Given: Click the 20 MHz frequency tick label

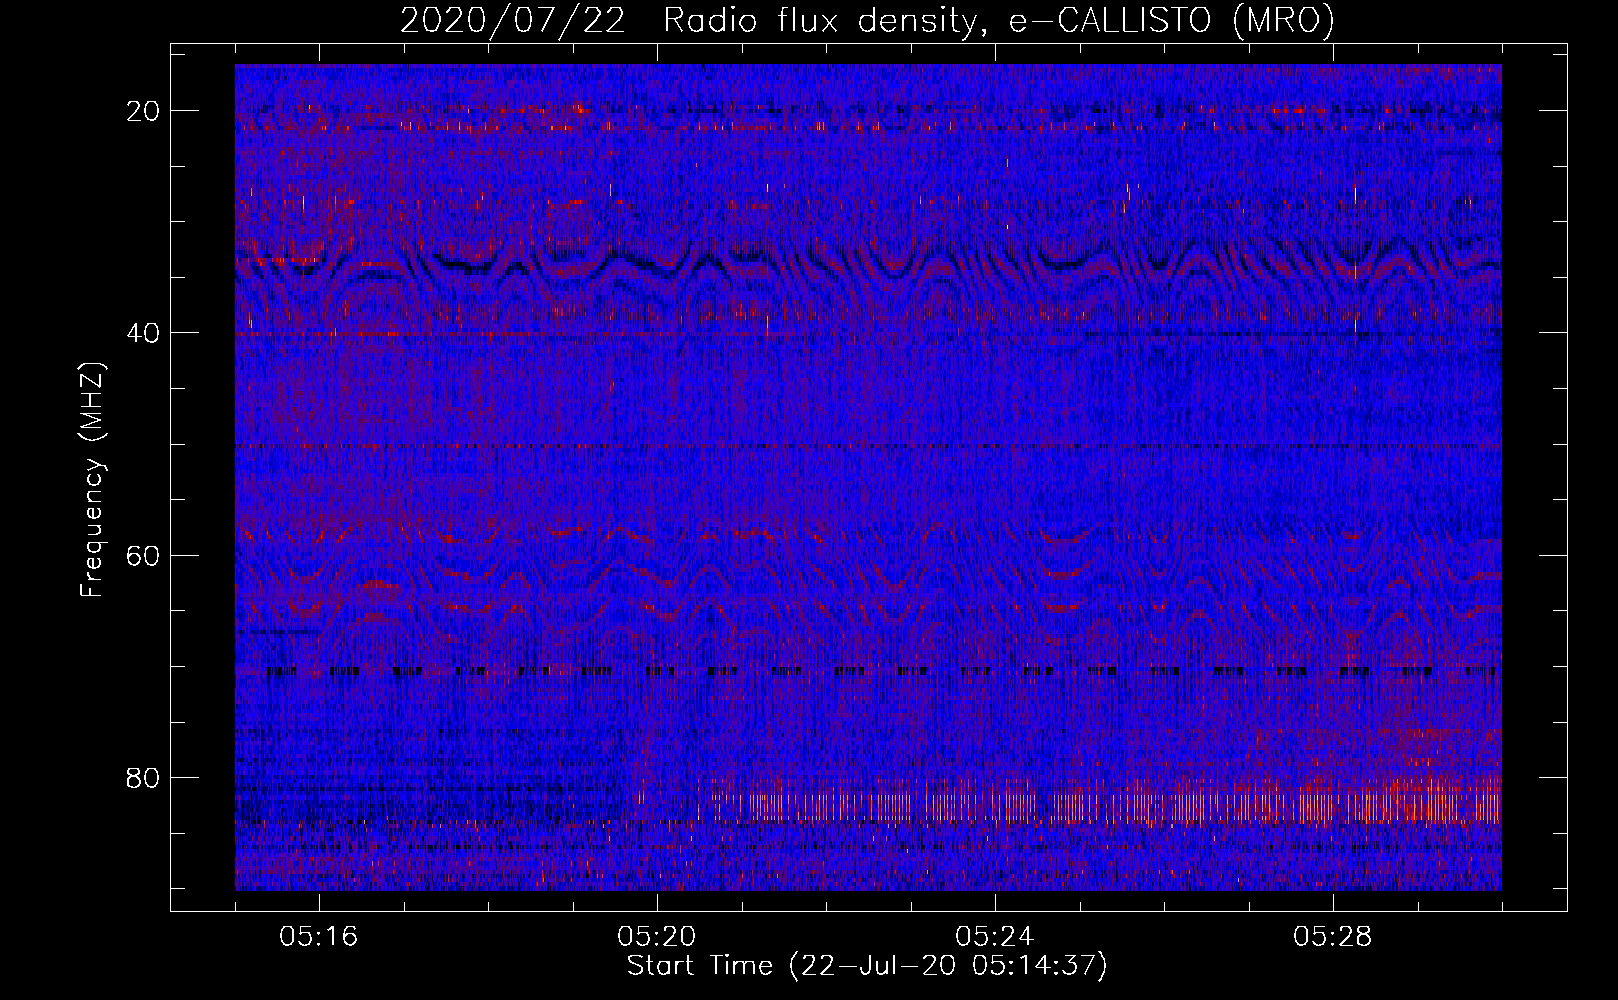Looking at the screenshot, I should point(143,111).
